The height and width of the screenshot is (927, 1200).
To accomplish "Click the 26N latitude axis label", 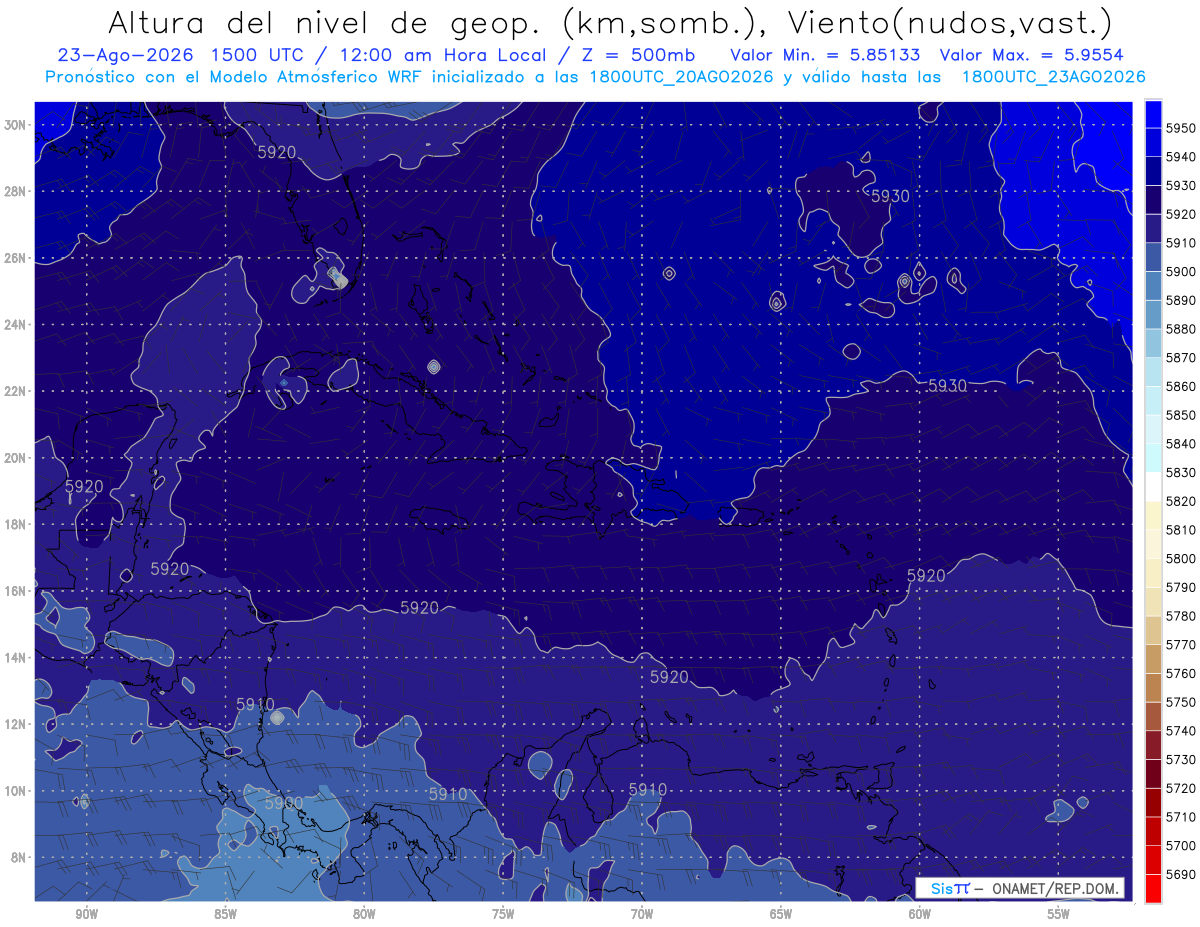I will (14, 258).
